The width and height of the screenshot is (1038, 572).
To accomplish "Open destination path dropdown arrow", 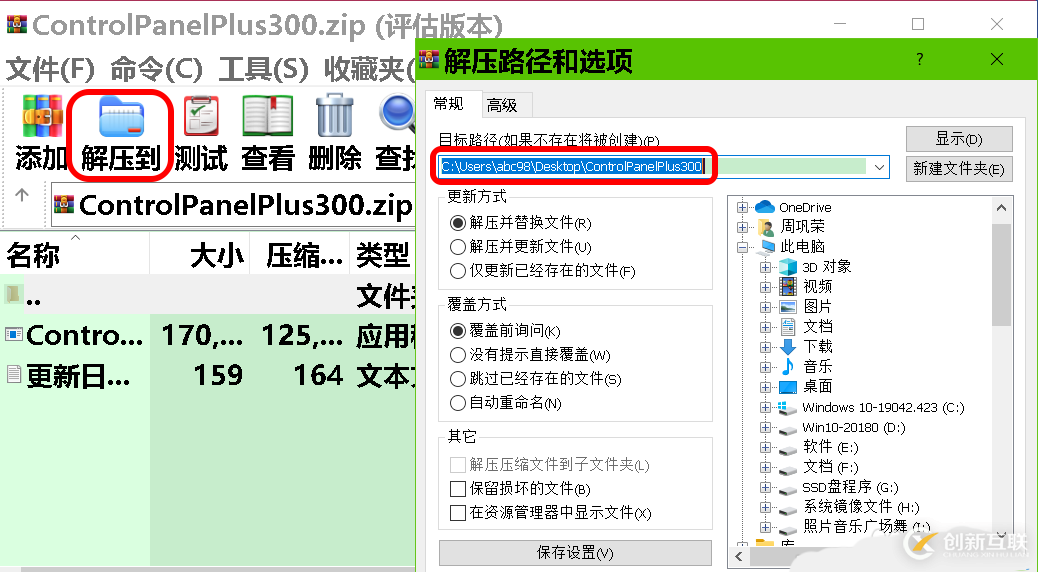I will 879,167.
